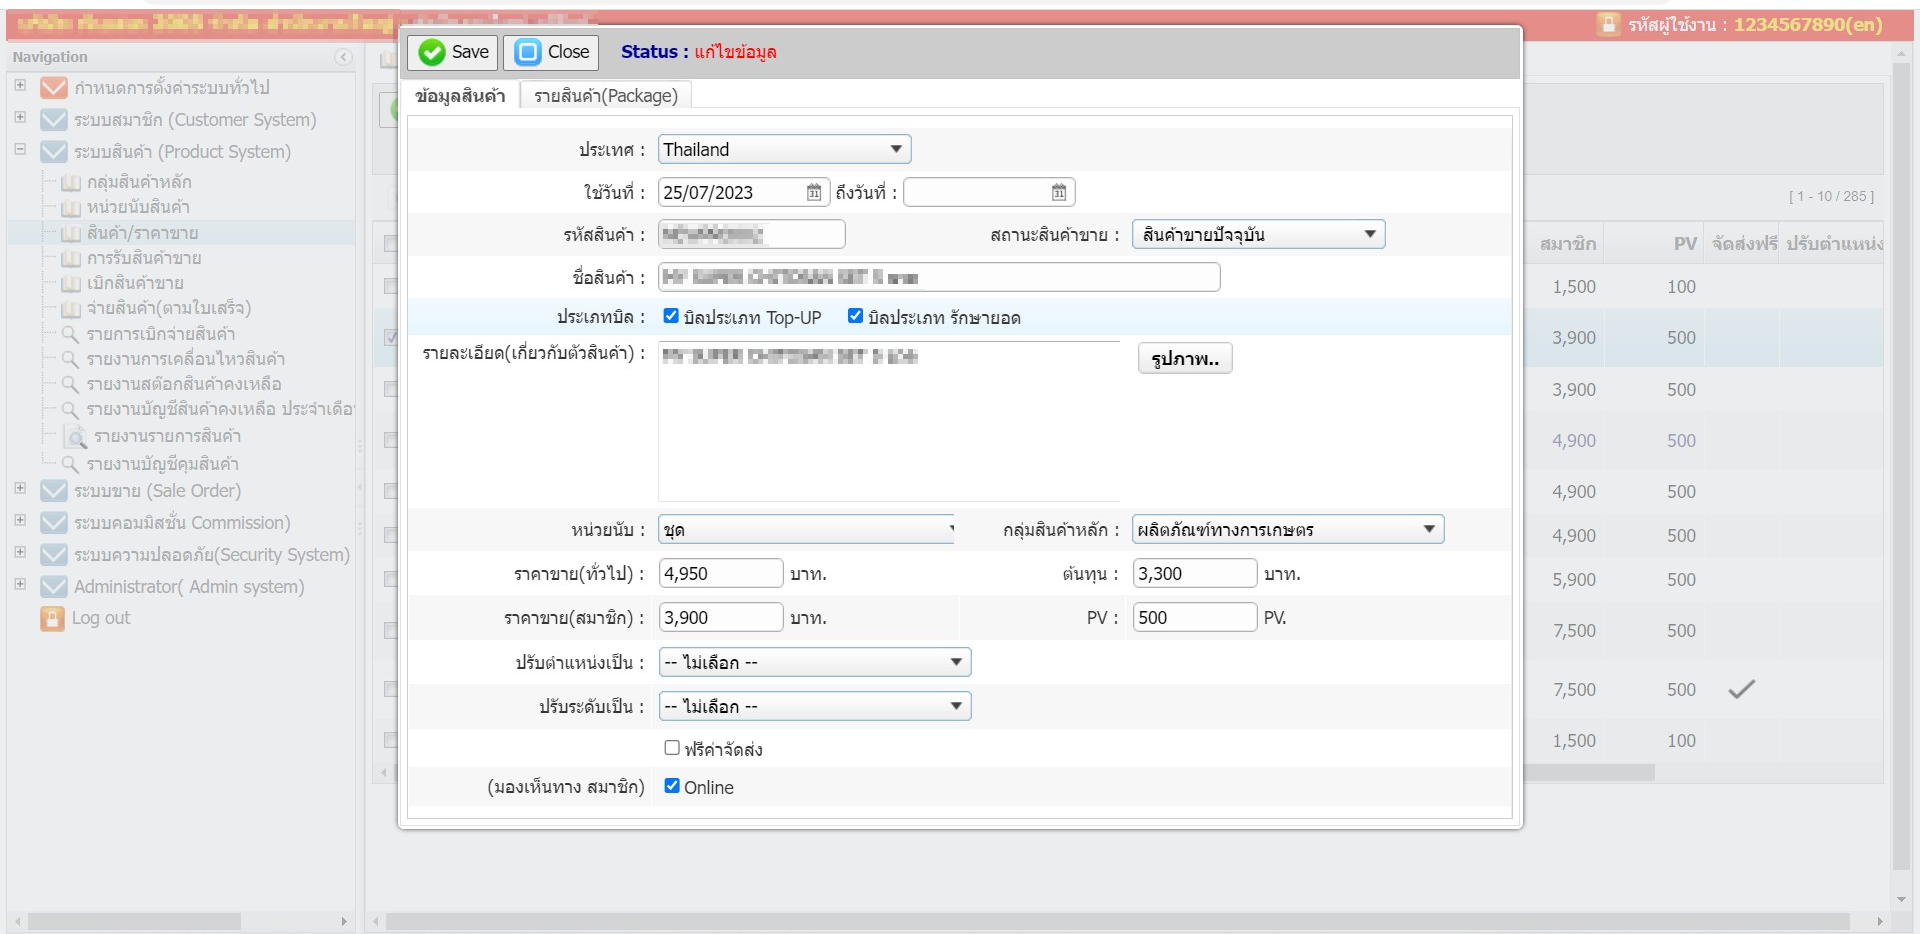Click the general sale price field
Viewport: 1920px width, 934px height.
pyautogui.click(x=720, y=573)
